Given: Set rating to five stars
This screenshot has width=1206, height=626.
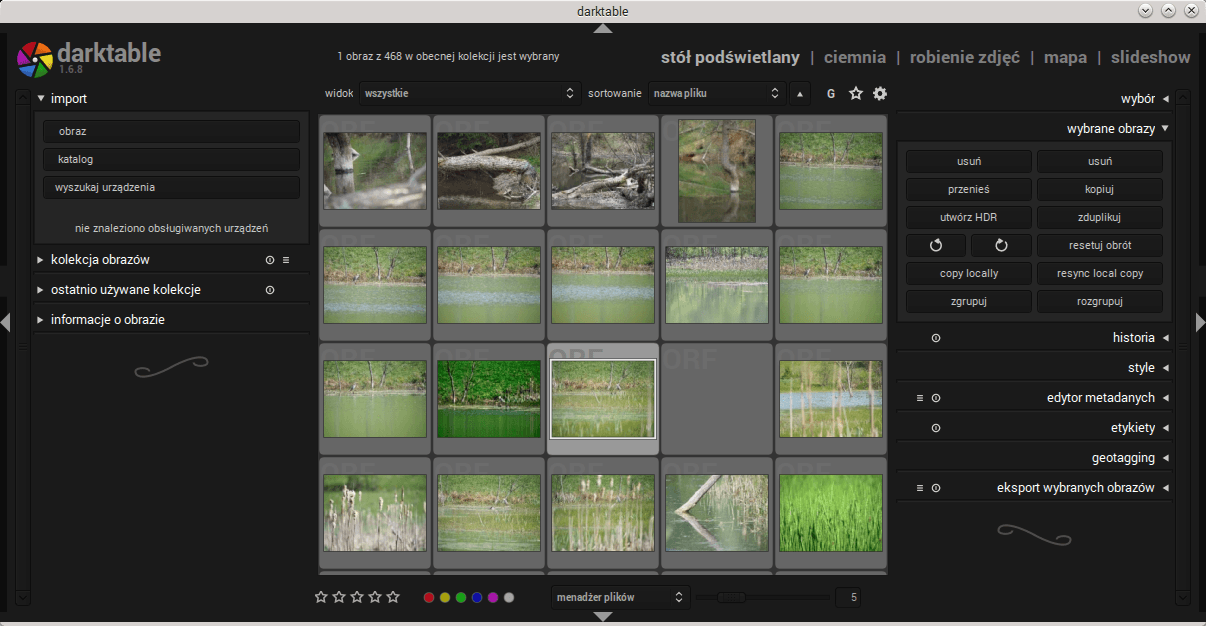Looking at the screenshot, I should tap(393, 597).
